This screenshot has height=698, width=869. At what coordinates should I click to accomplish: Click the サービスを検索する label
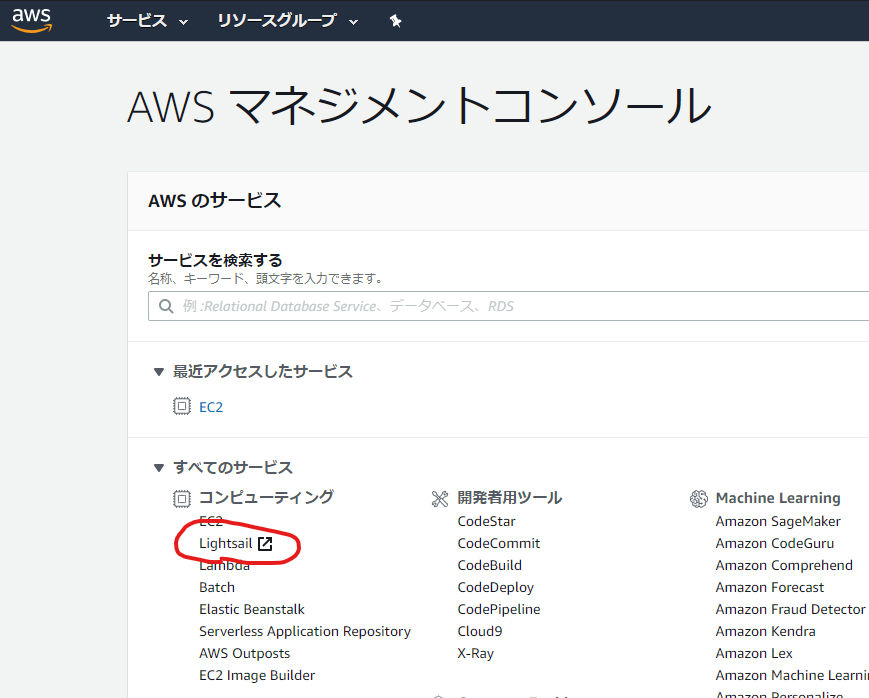click(215, 260)
